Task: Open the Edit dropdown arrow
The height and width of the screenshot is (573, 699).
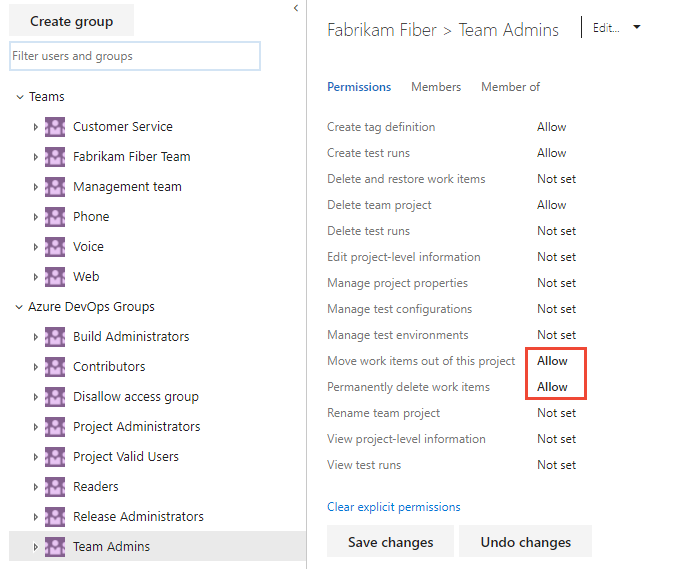Action: pyautogui.click(x=637, y=28)
